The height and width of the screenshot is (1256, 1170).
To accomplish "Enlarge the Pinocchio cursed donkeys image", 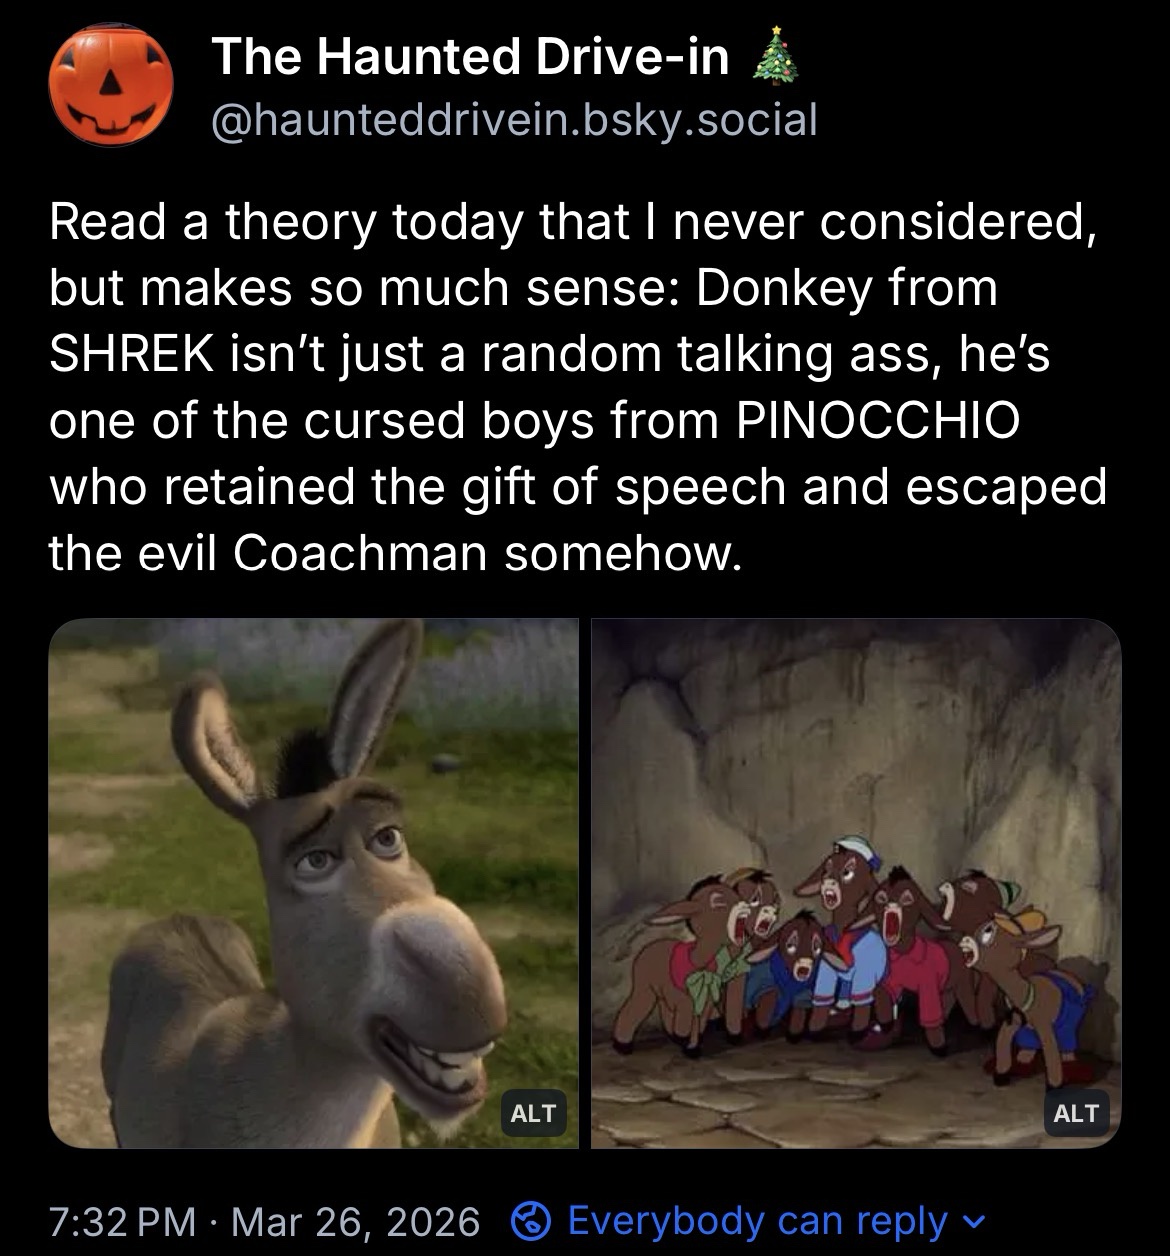I will point(856,882).
